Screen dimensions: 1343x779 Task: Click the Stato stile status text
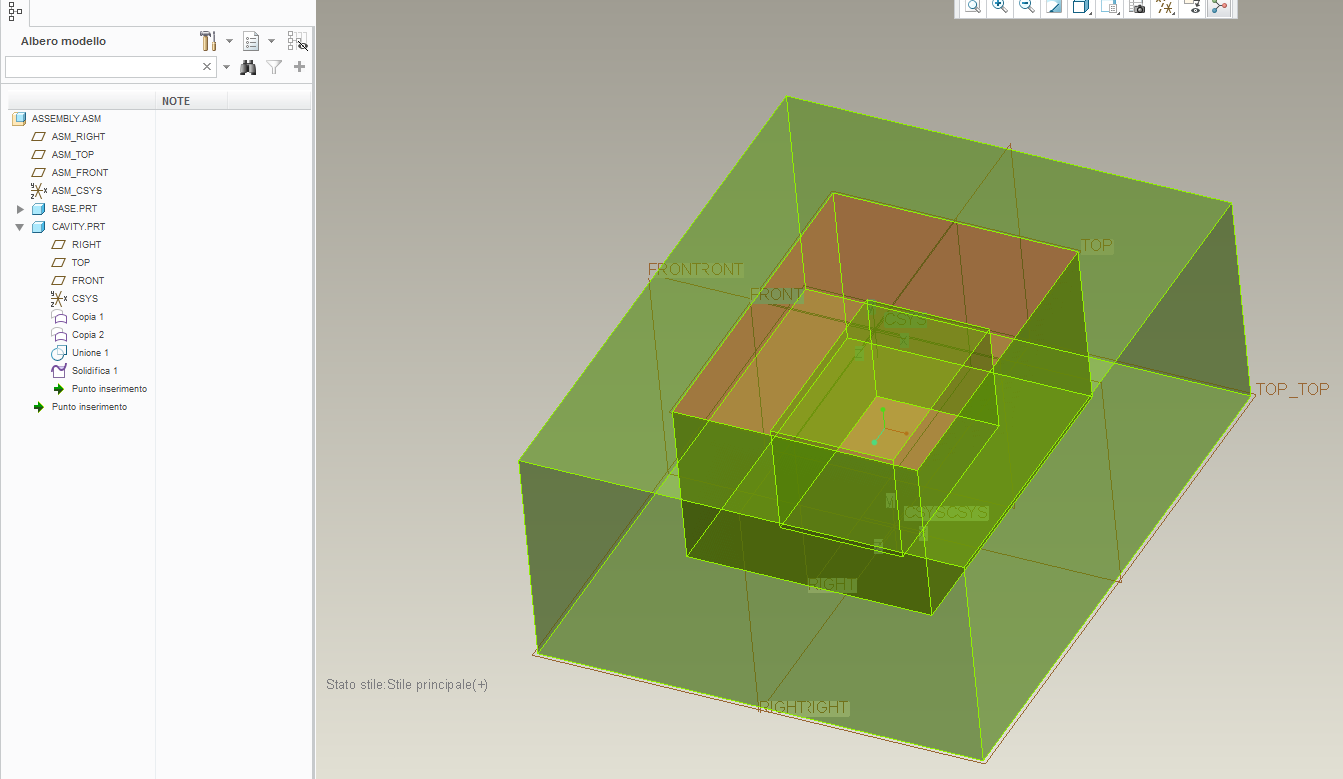(407, 685)
